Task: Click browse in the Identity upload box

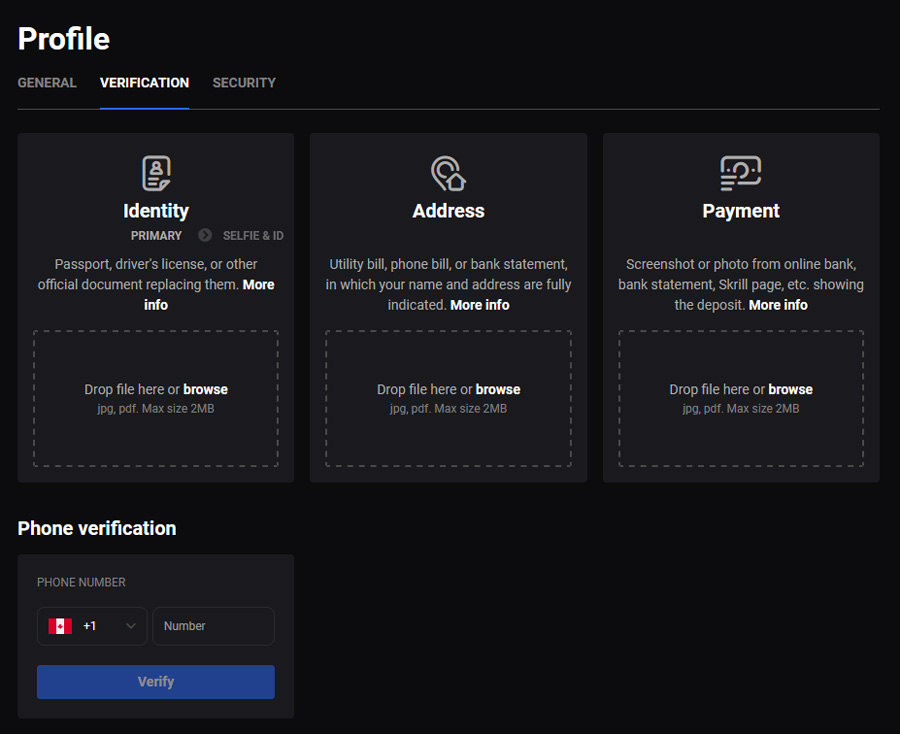Action: 205,390
